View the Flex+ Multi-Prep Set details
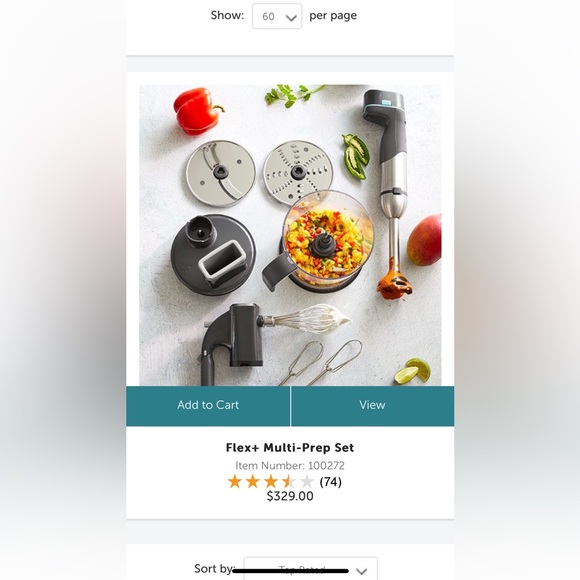This screenshot has height=580, width=580. click(372, 406)
